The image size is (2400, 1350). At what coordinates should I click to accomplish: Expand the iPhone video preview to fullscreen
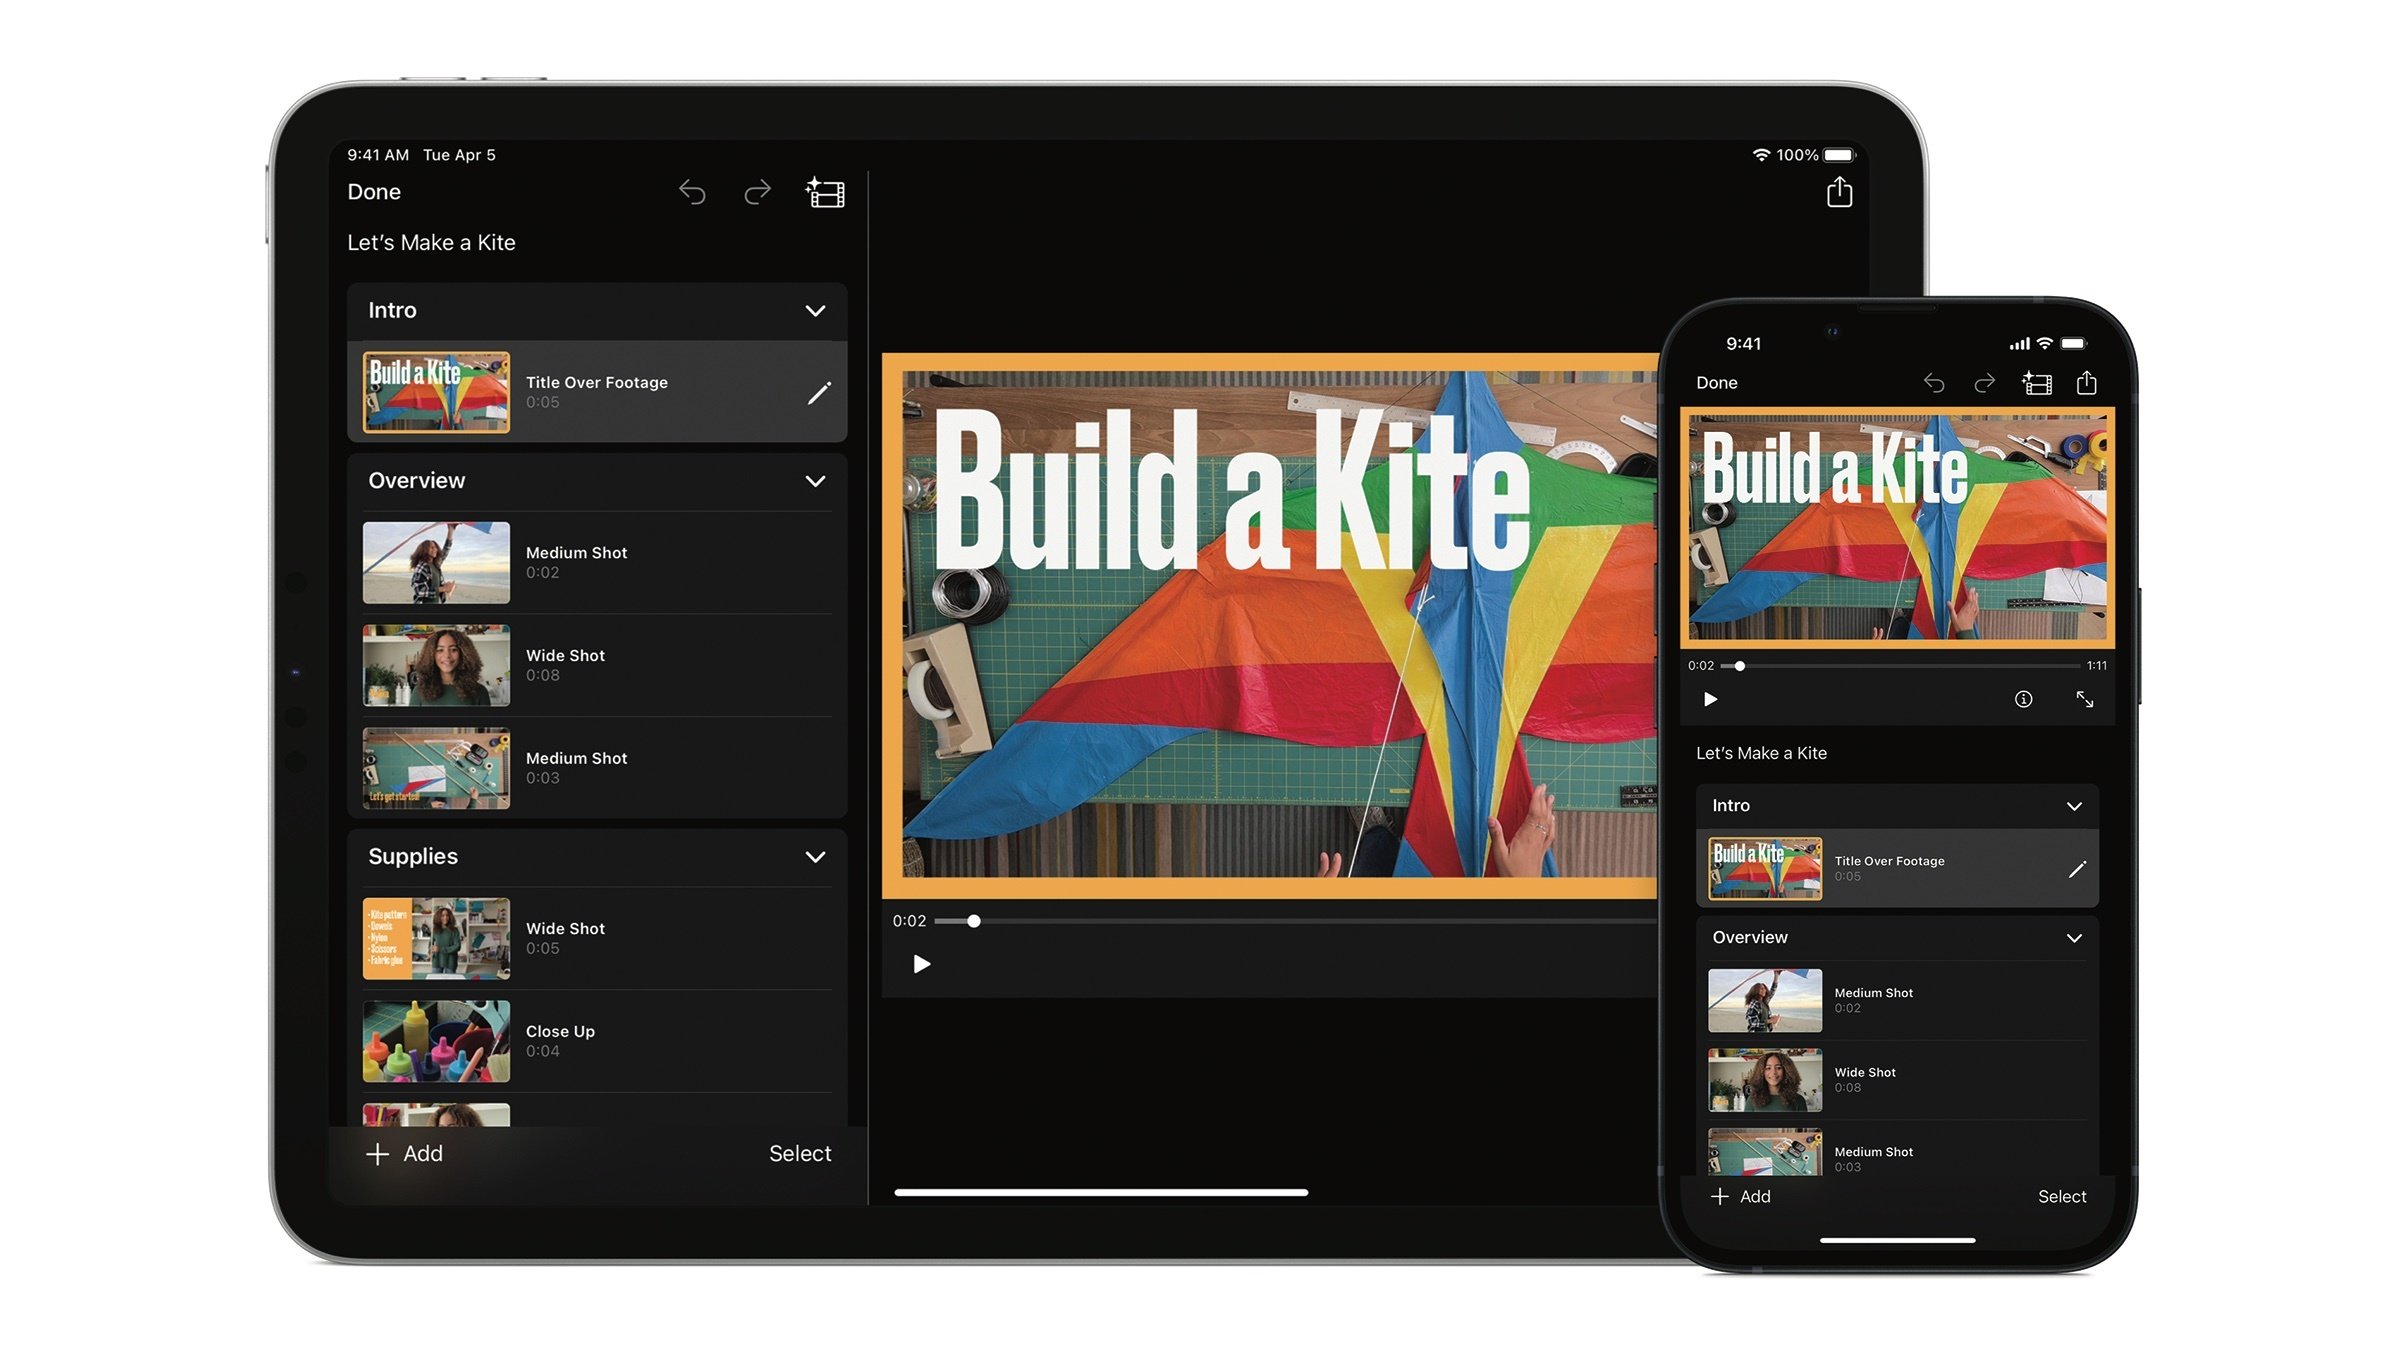tap(2087, 699)
